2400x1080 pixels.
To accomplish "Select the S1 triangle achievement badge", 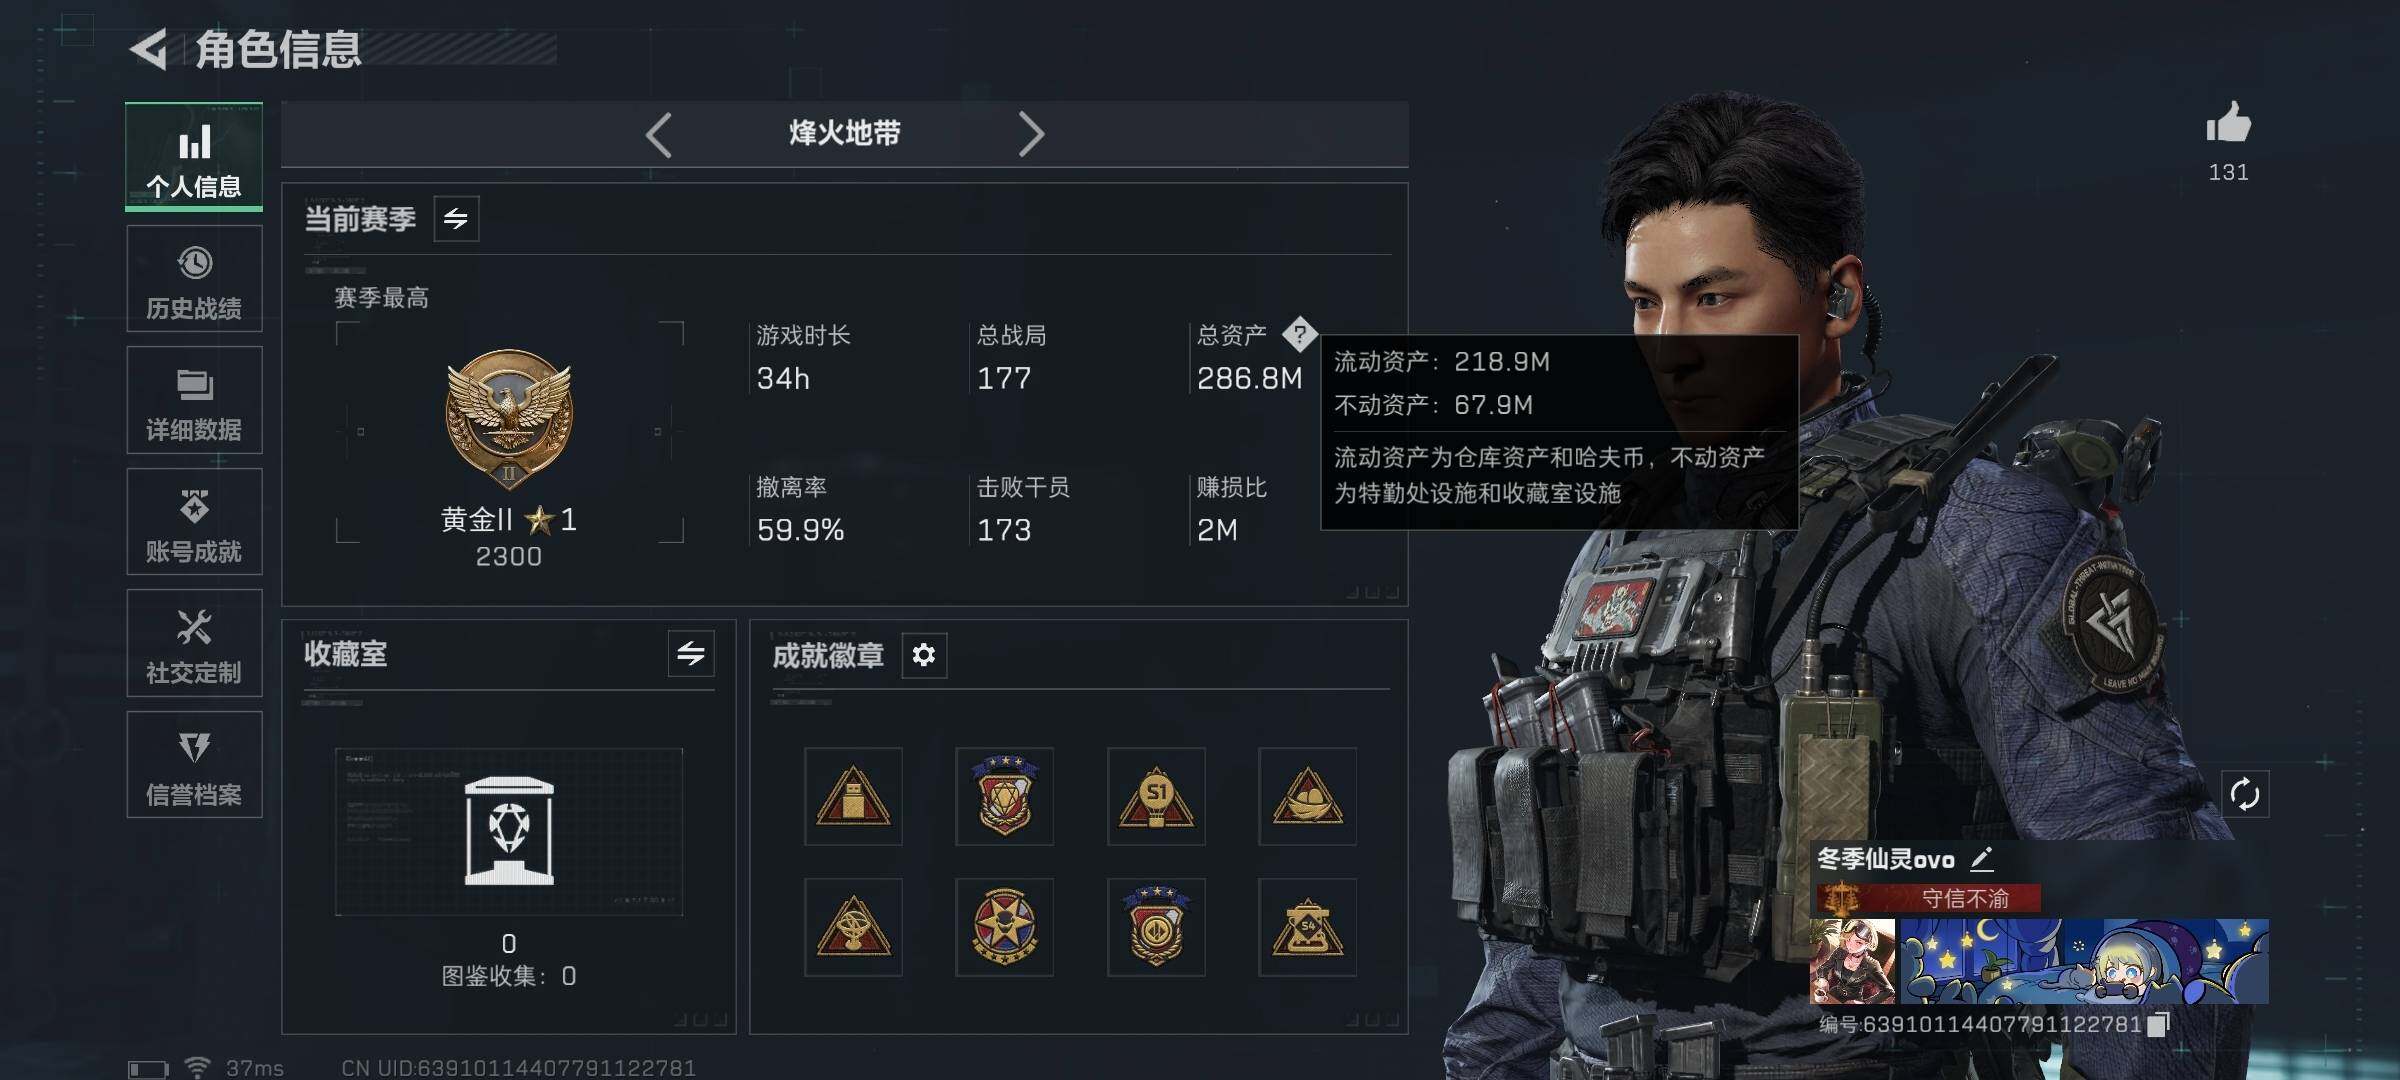I will 1156,796.
